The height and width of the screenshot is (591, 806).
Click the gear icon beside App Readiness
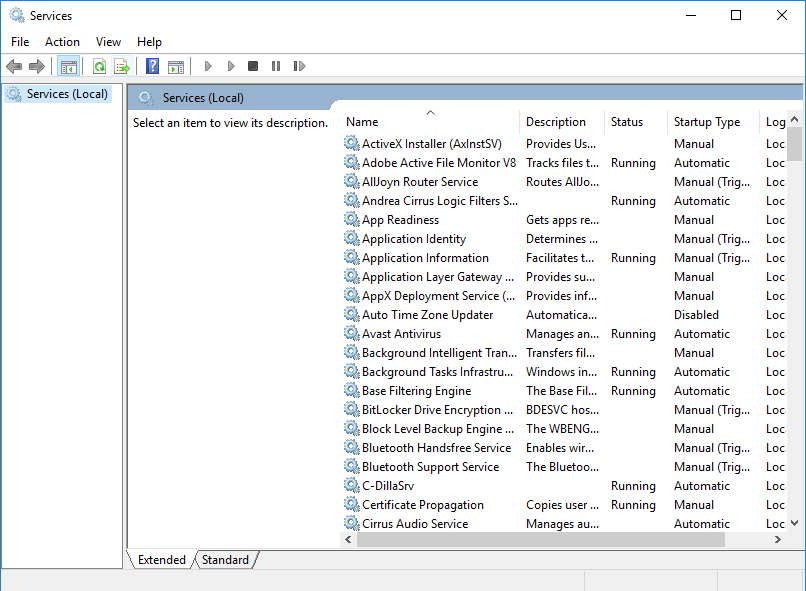click(352, 219)
